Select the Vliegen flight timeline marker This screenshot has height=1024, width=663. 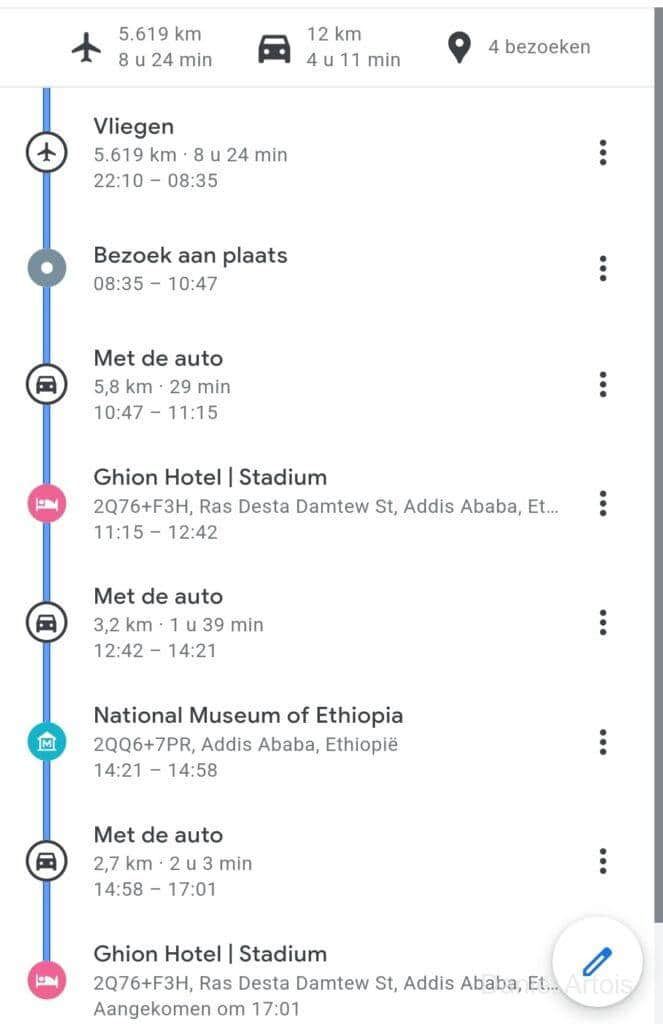[46, 153]
